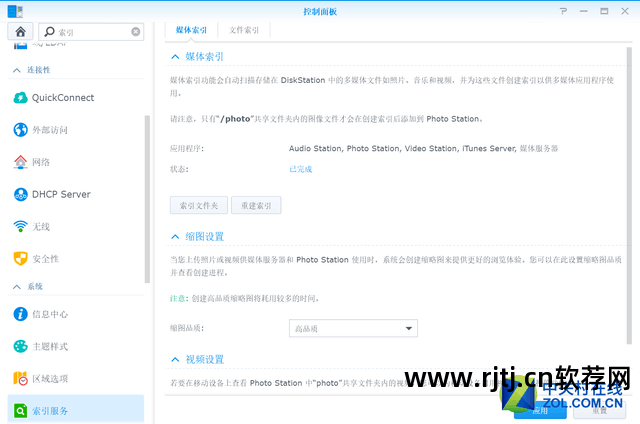This screenshot has width=640, height=424.
Task: Click the 应用程序 applications list text
Action: pos(423,149)
